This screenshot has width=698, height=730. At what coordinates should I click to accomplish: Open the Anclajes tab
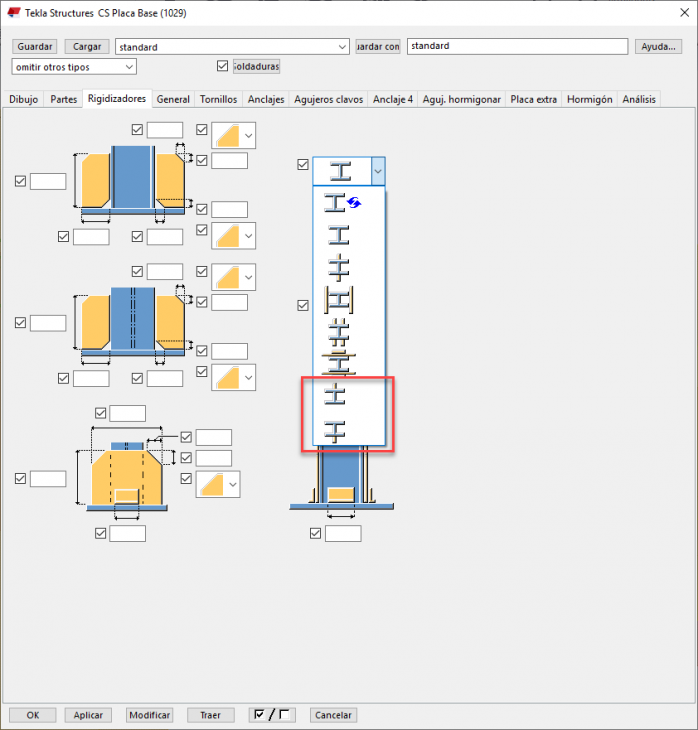266,99
